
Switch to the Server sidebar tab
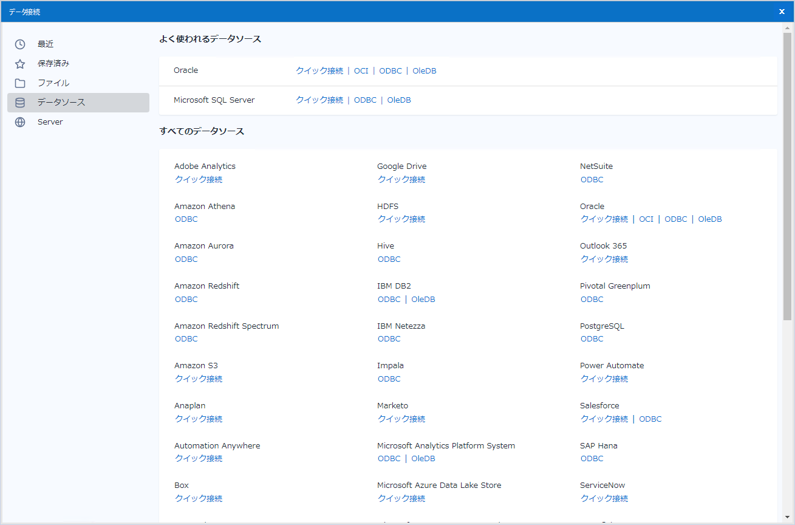[78, 122]
